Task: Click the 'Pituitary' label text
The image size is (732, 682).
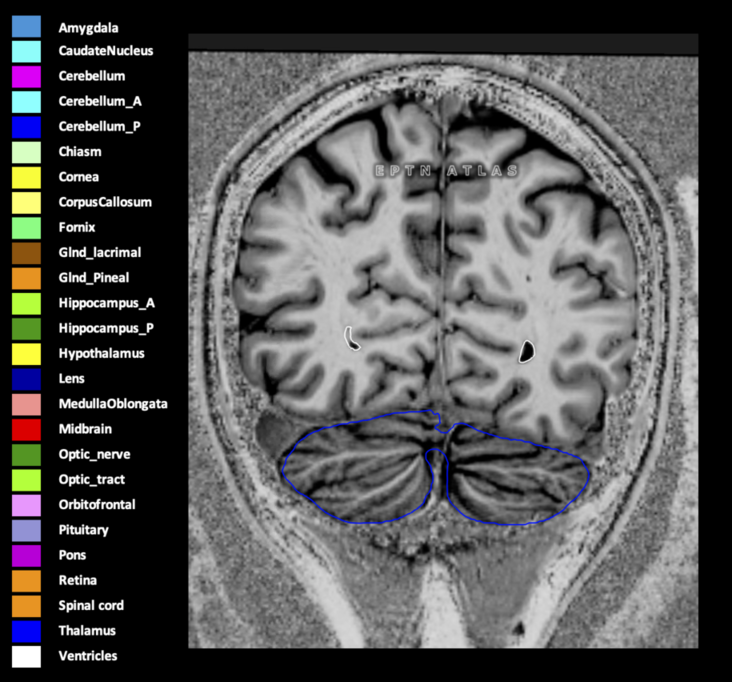Action: 84,530
